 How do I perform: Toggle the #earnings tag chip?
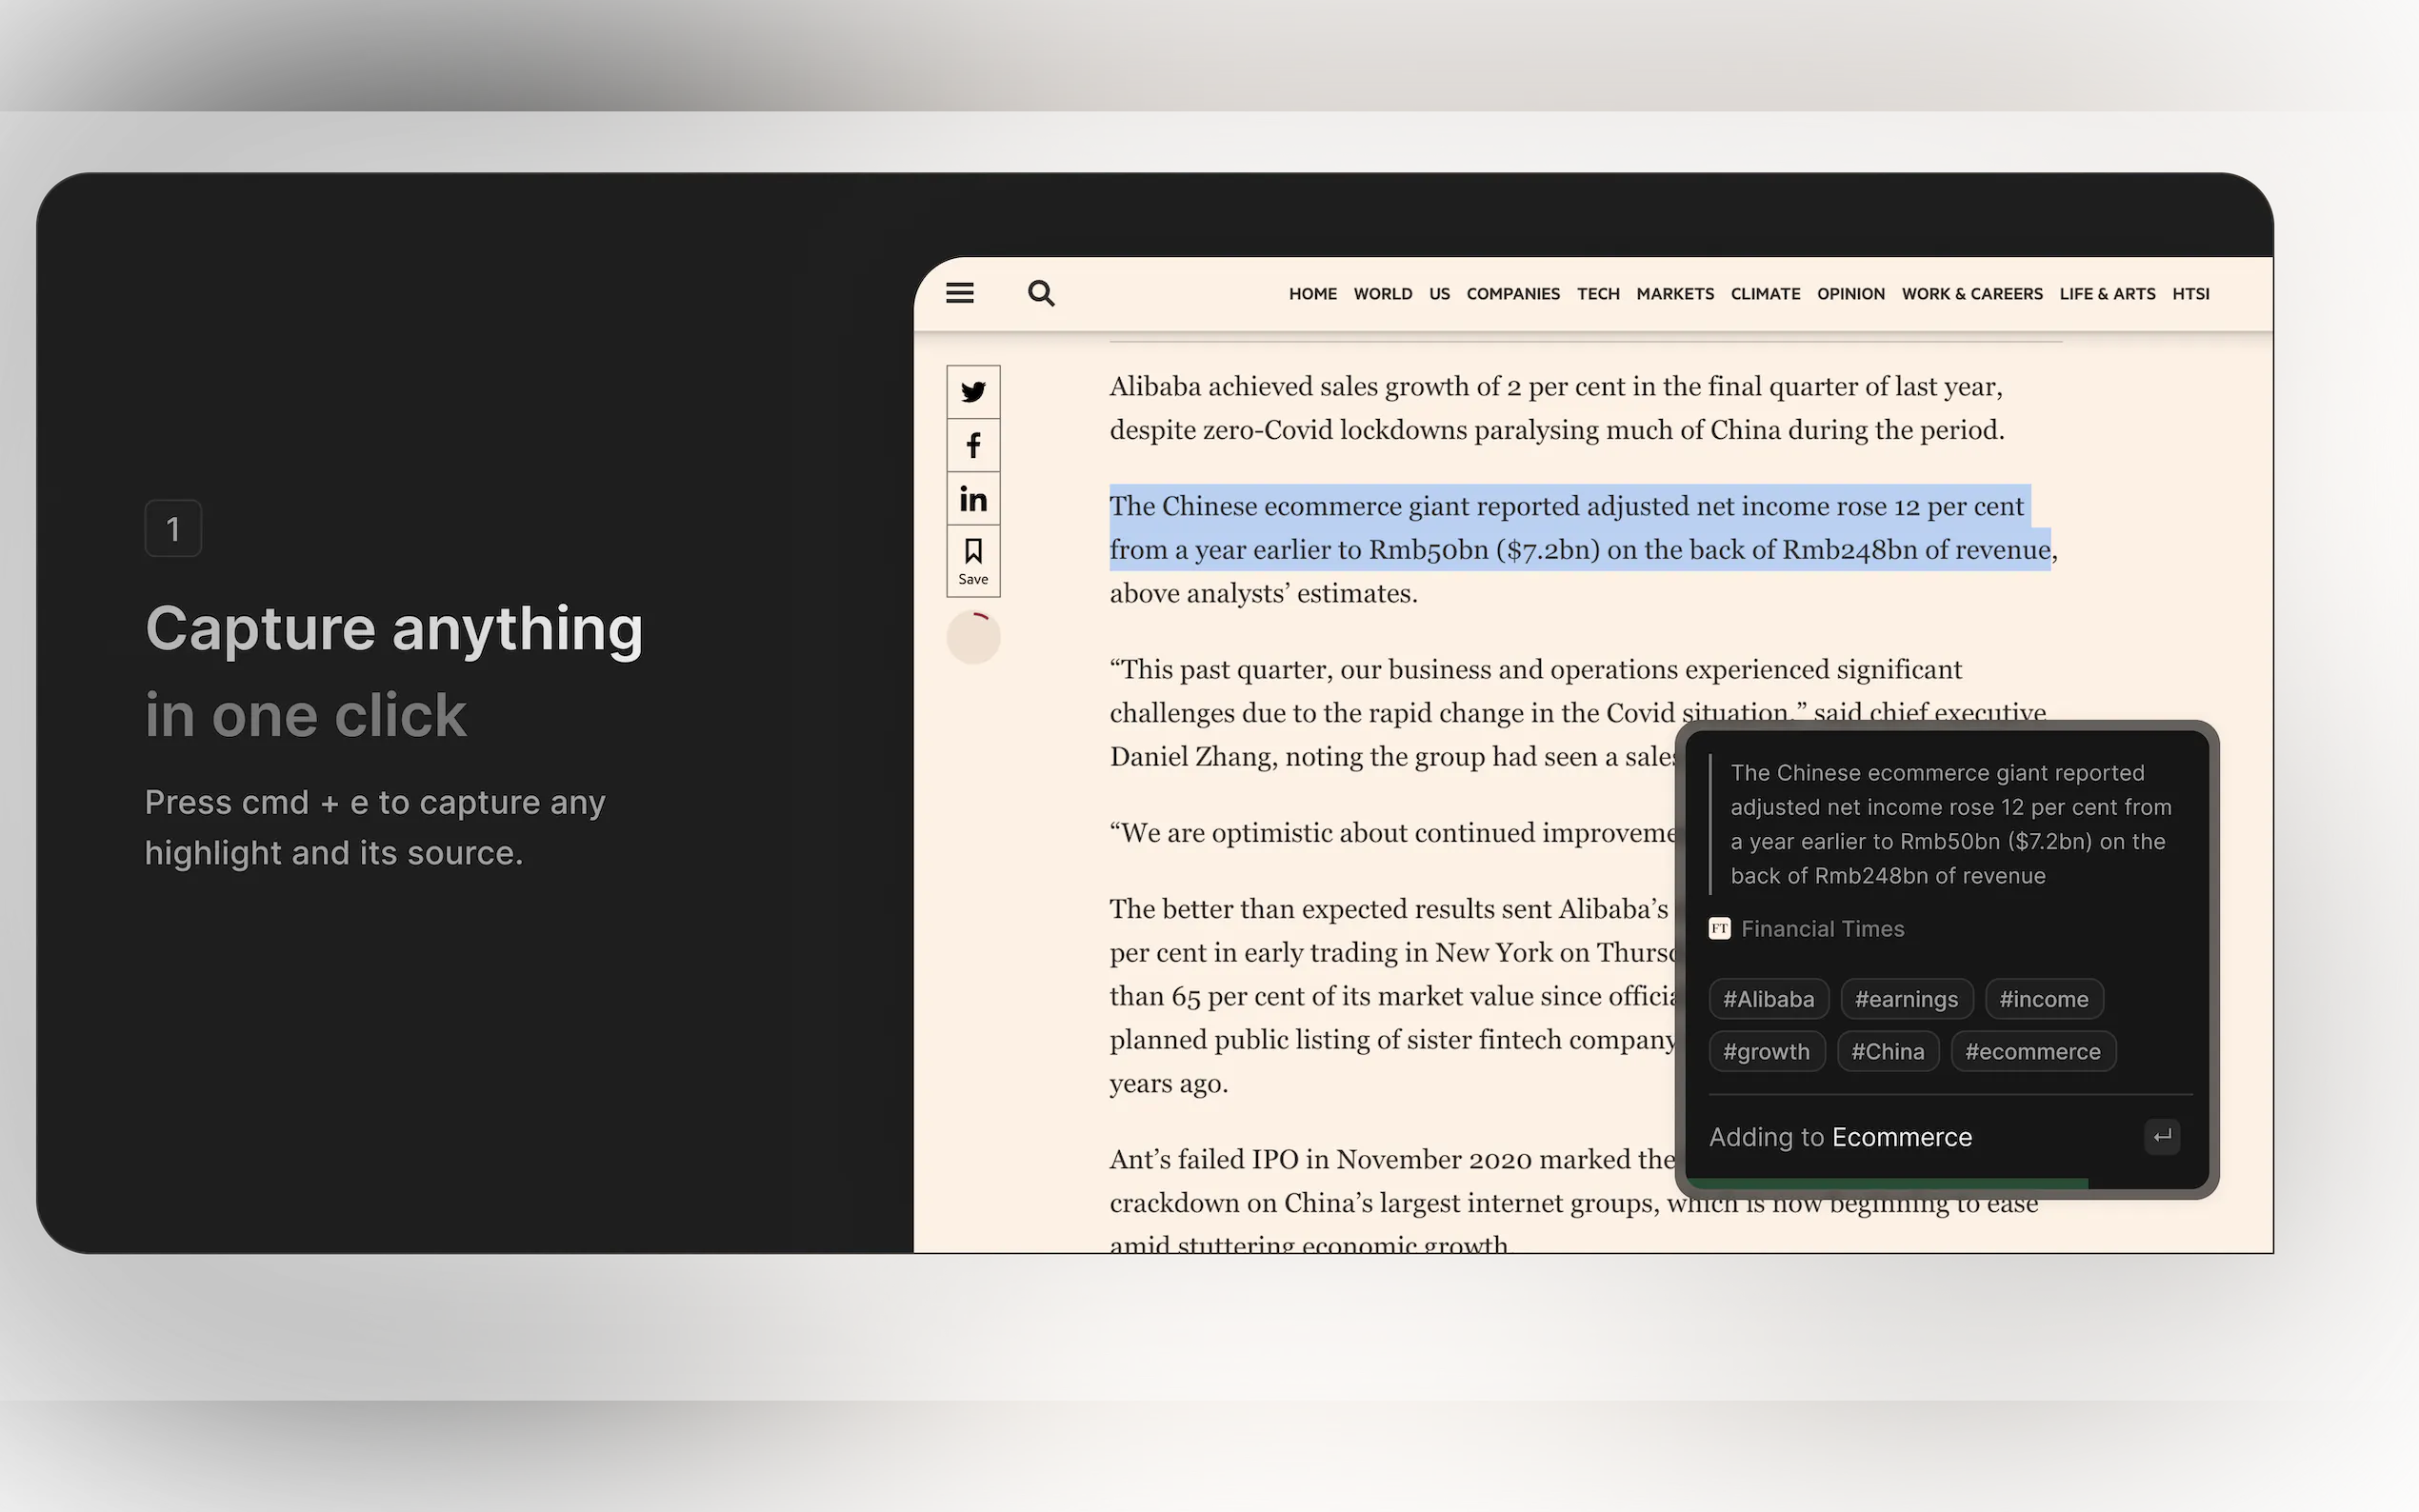coord(1906,999)
